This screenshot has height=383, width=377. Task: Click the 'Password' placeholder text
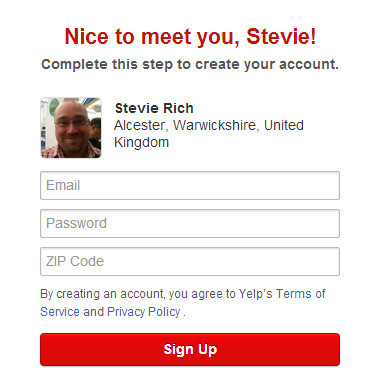point(76,223)
